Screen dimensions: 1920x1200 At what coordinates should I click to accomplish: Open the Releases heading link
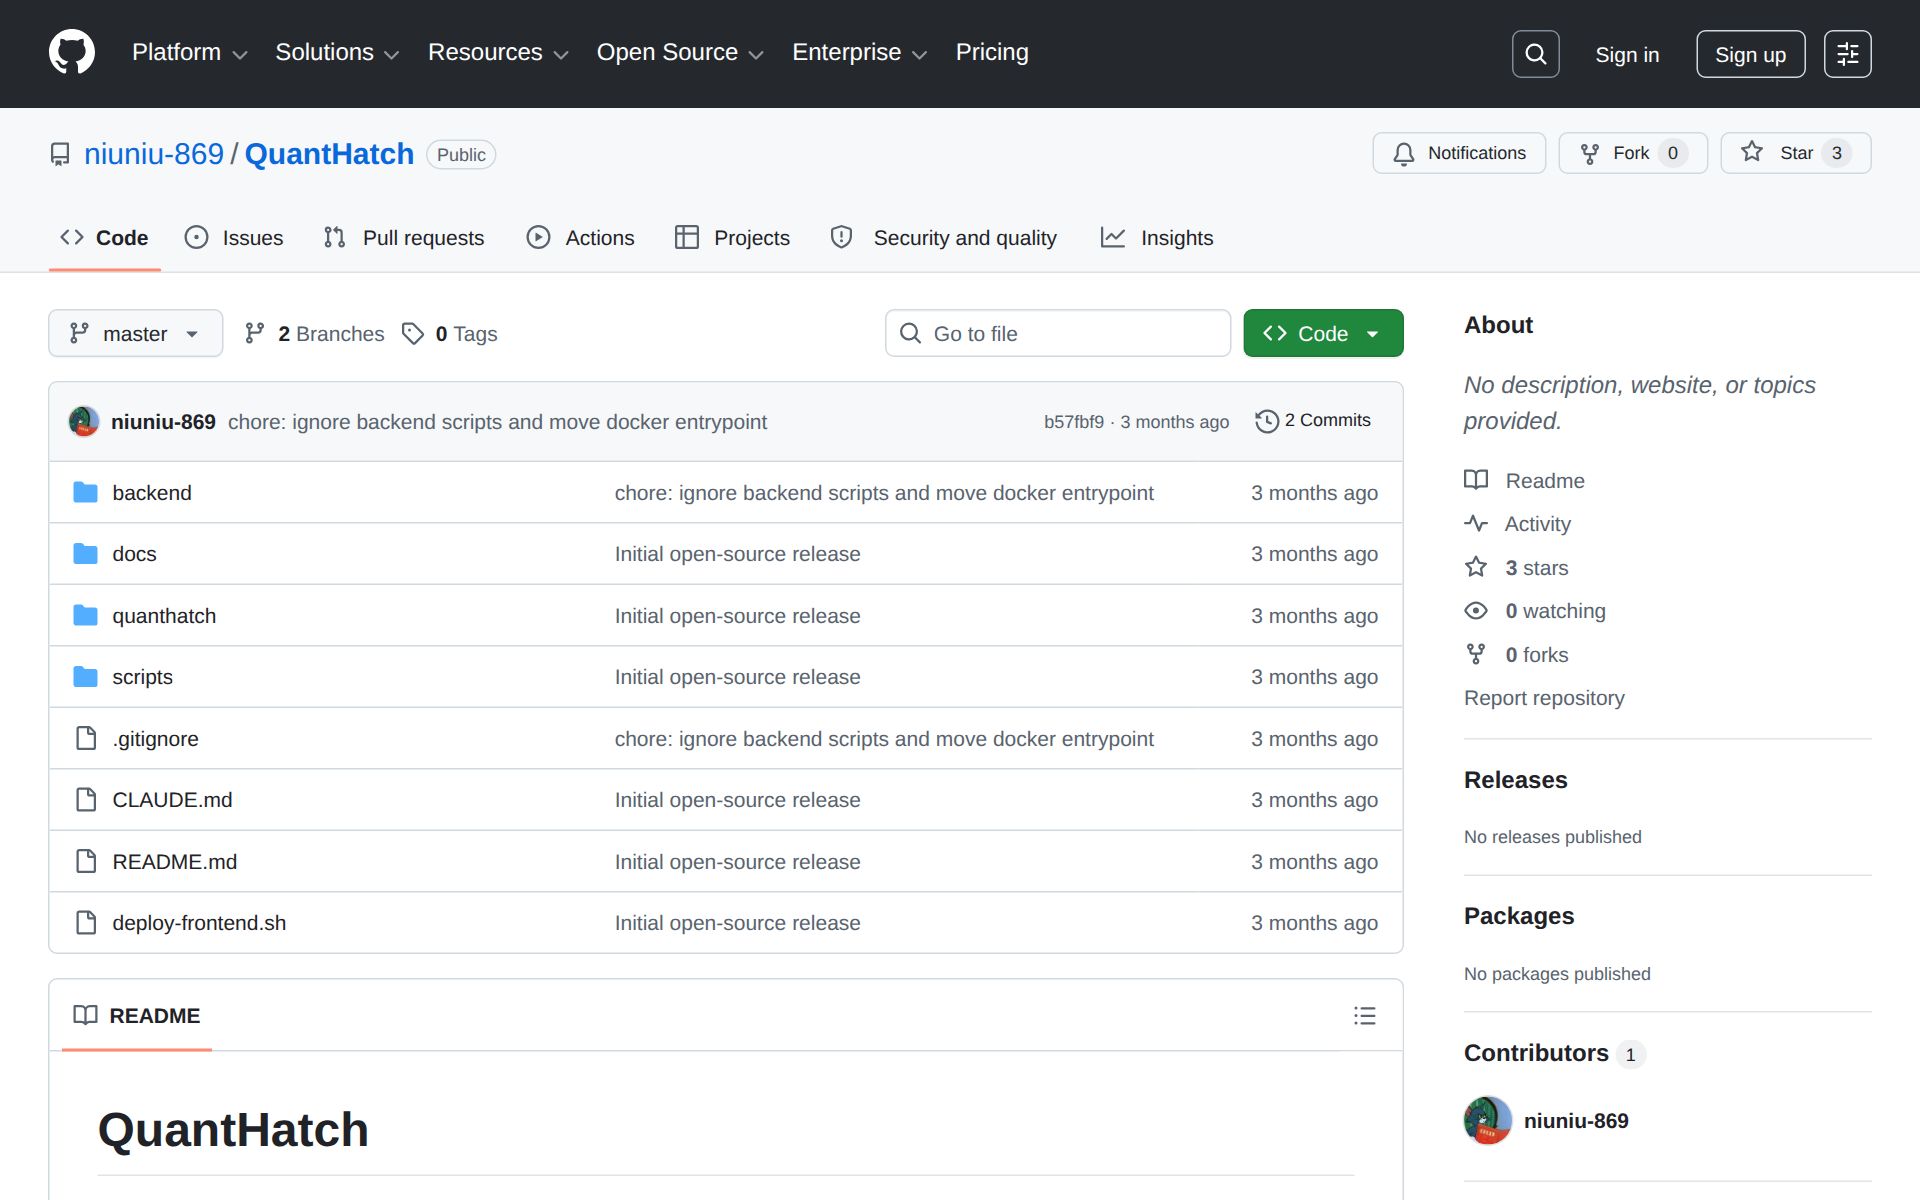point(1516,780)
